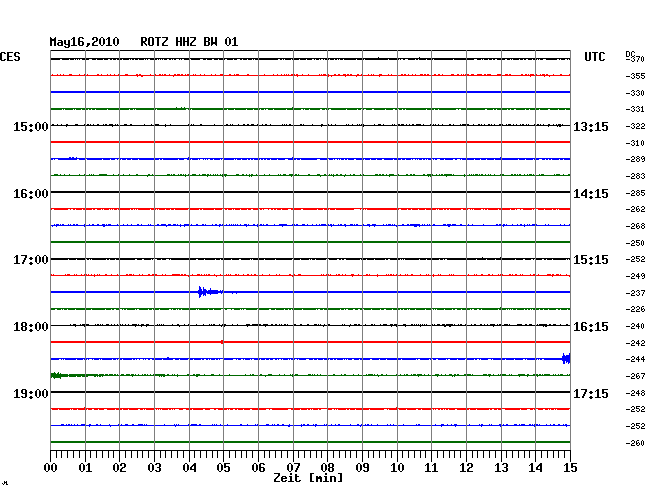Click the blue seismic burst at minute 15
The width and height of the screenshot is (650, 494).
click(566, 358)
